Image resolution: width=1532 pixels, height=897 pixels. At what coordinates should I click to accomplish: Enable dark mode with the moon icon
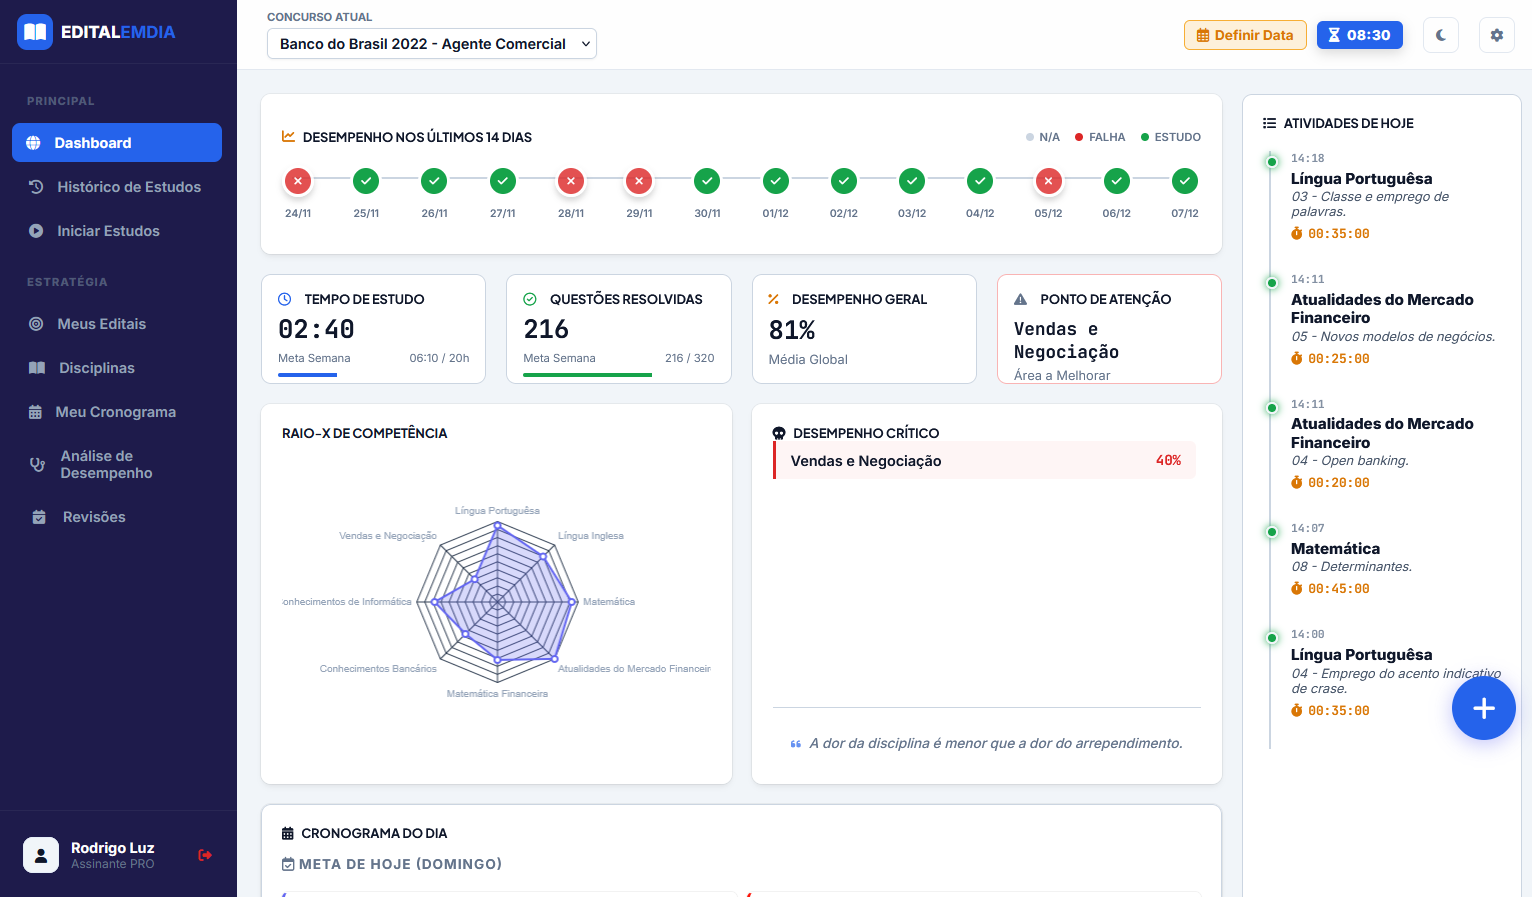tap(1441, 35)
